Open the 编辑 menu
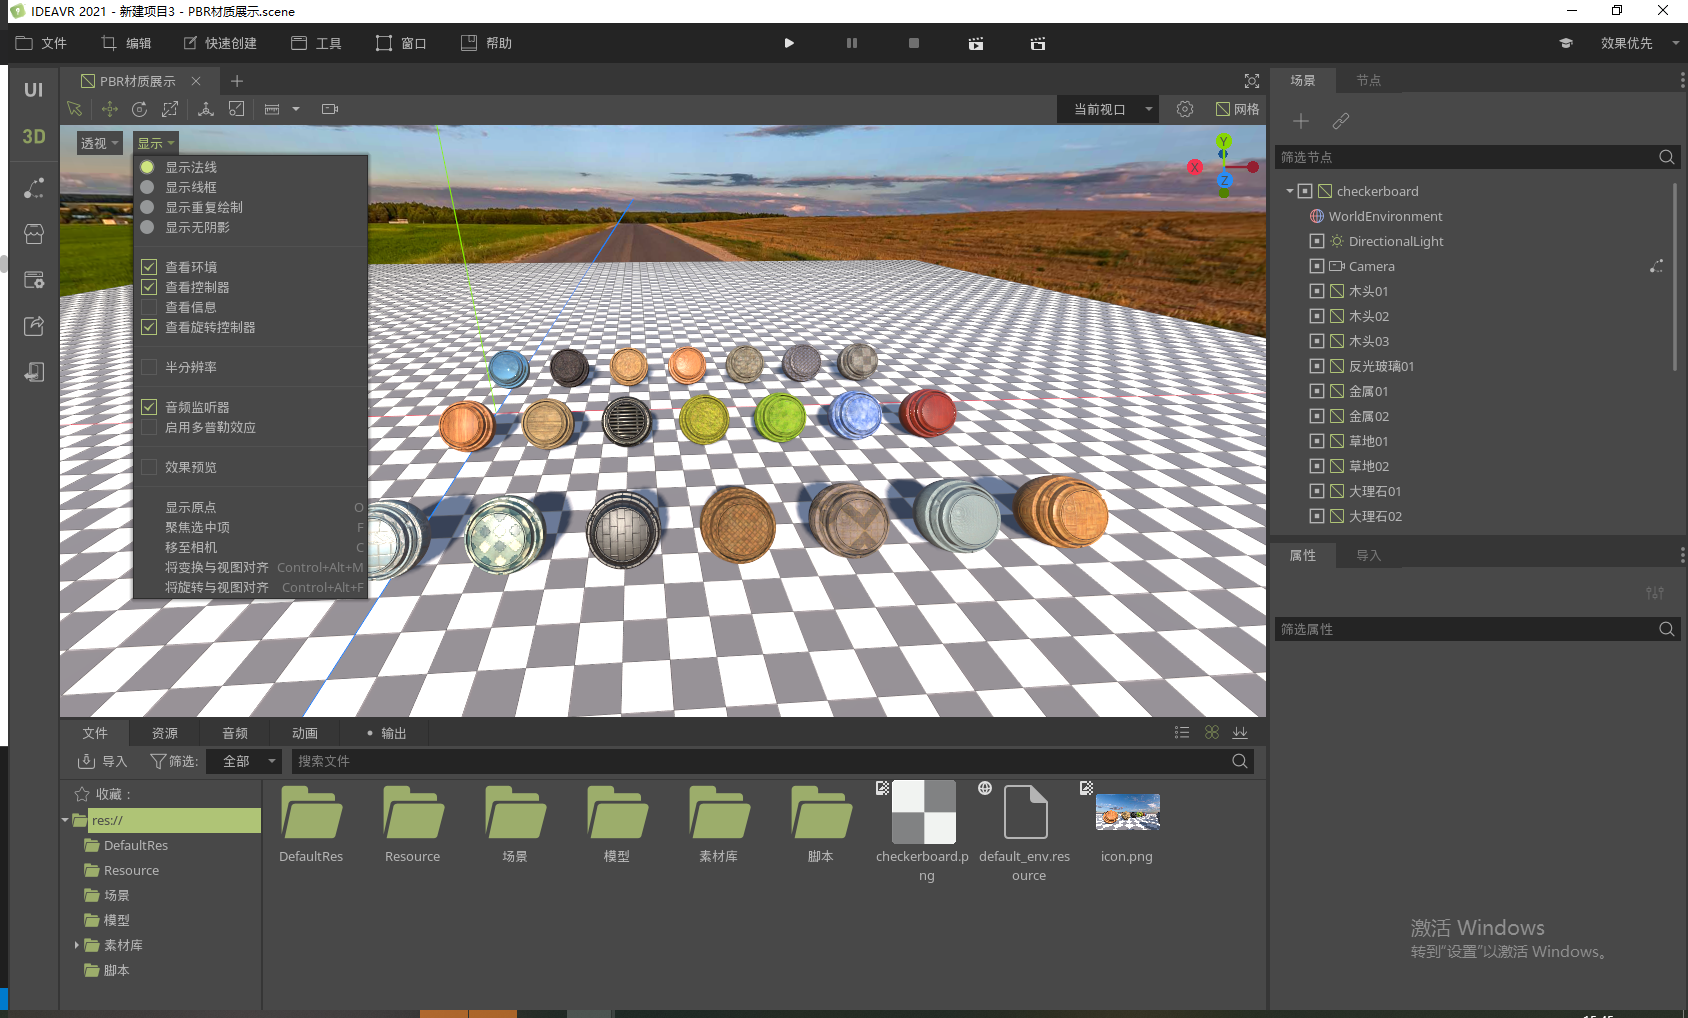Screen dimensions: 1688x1018 tap(126, 43)
